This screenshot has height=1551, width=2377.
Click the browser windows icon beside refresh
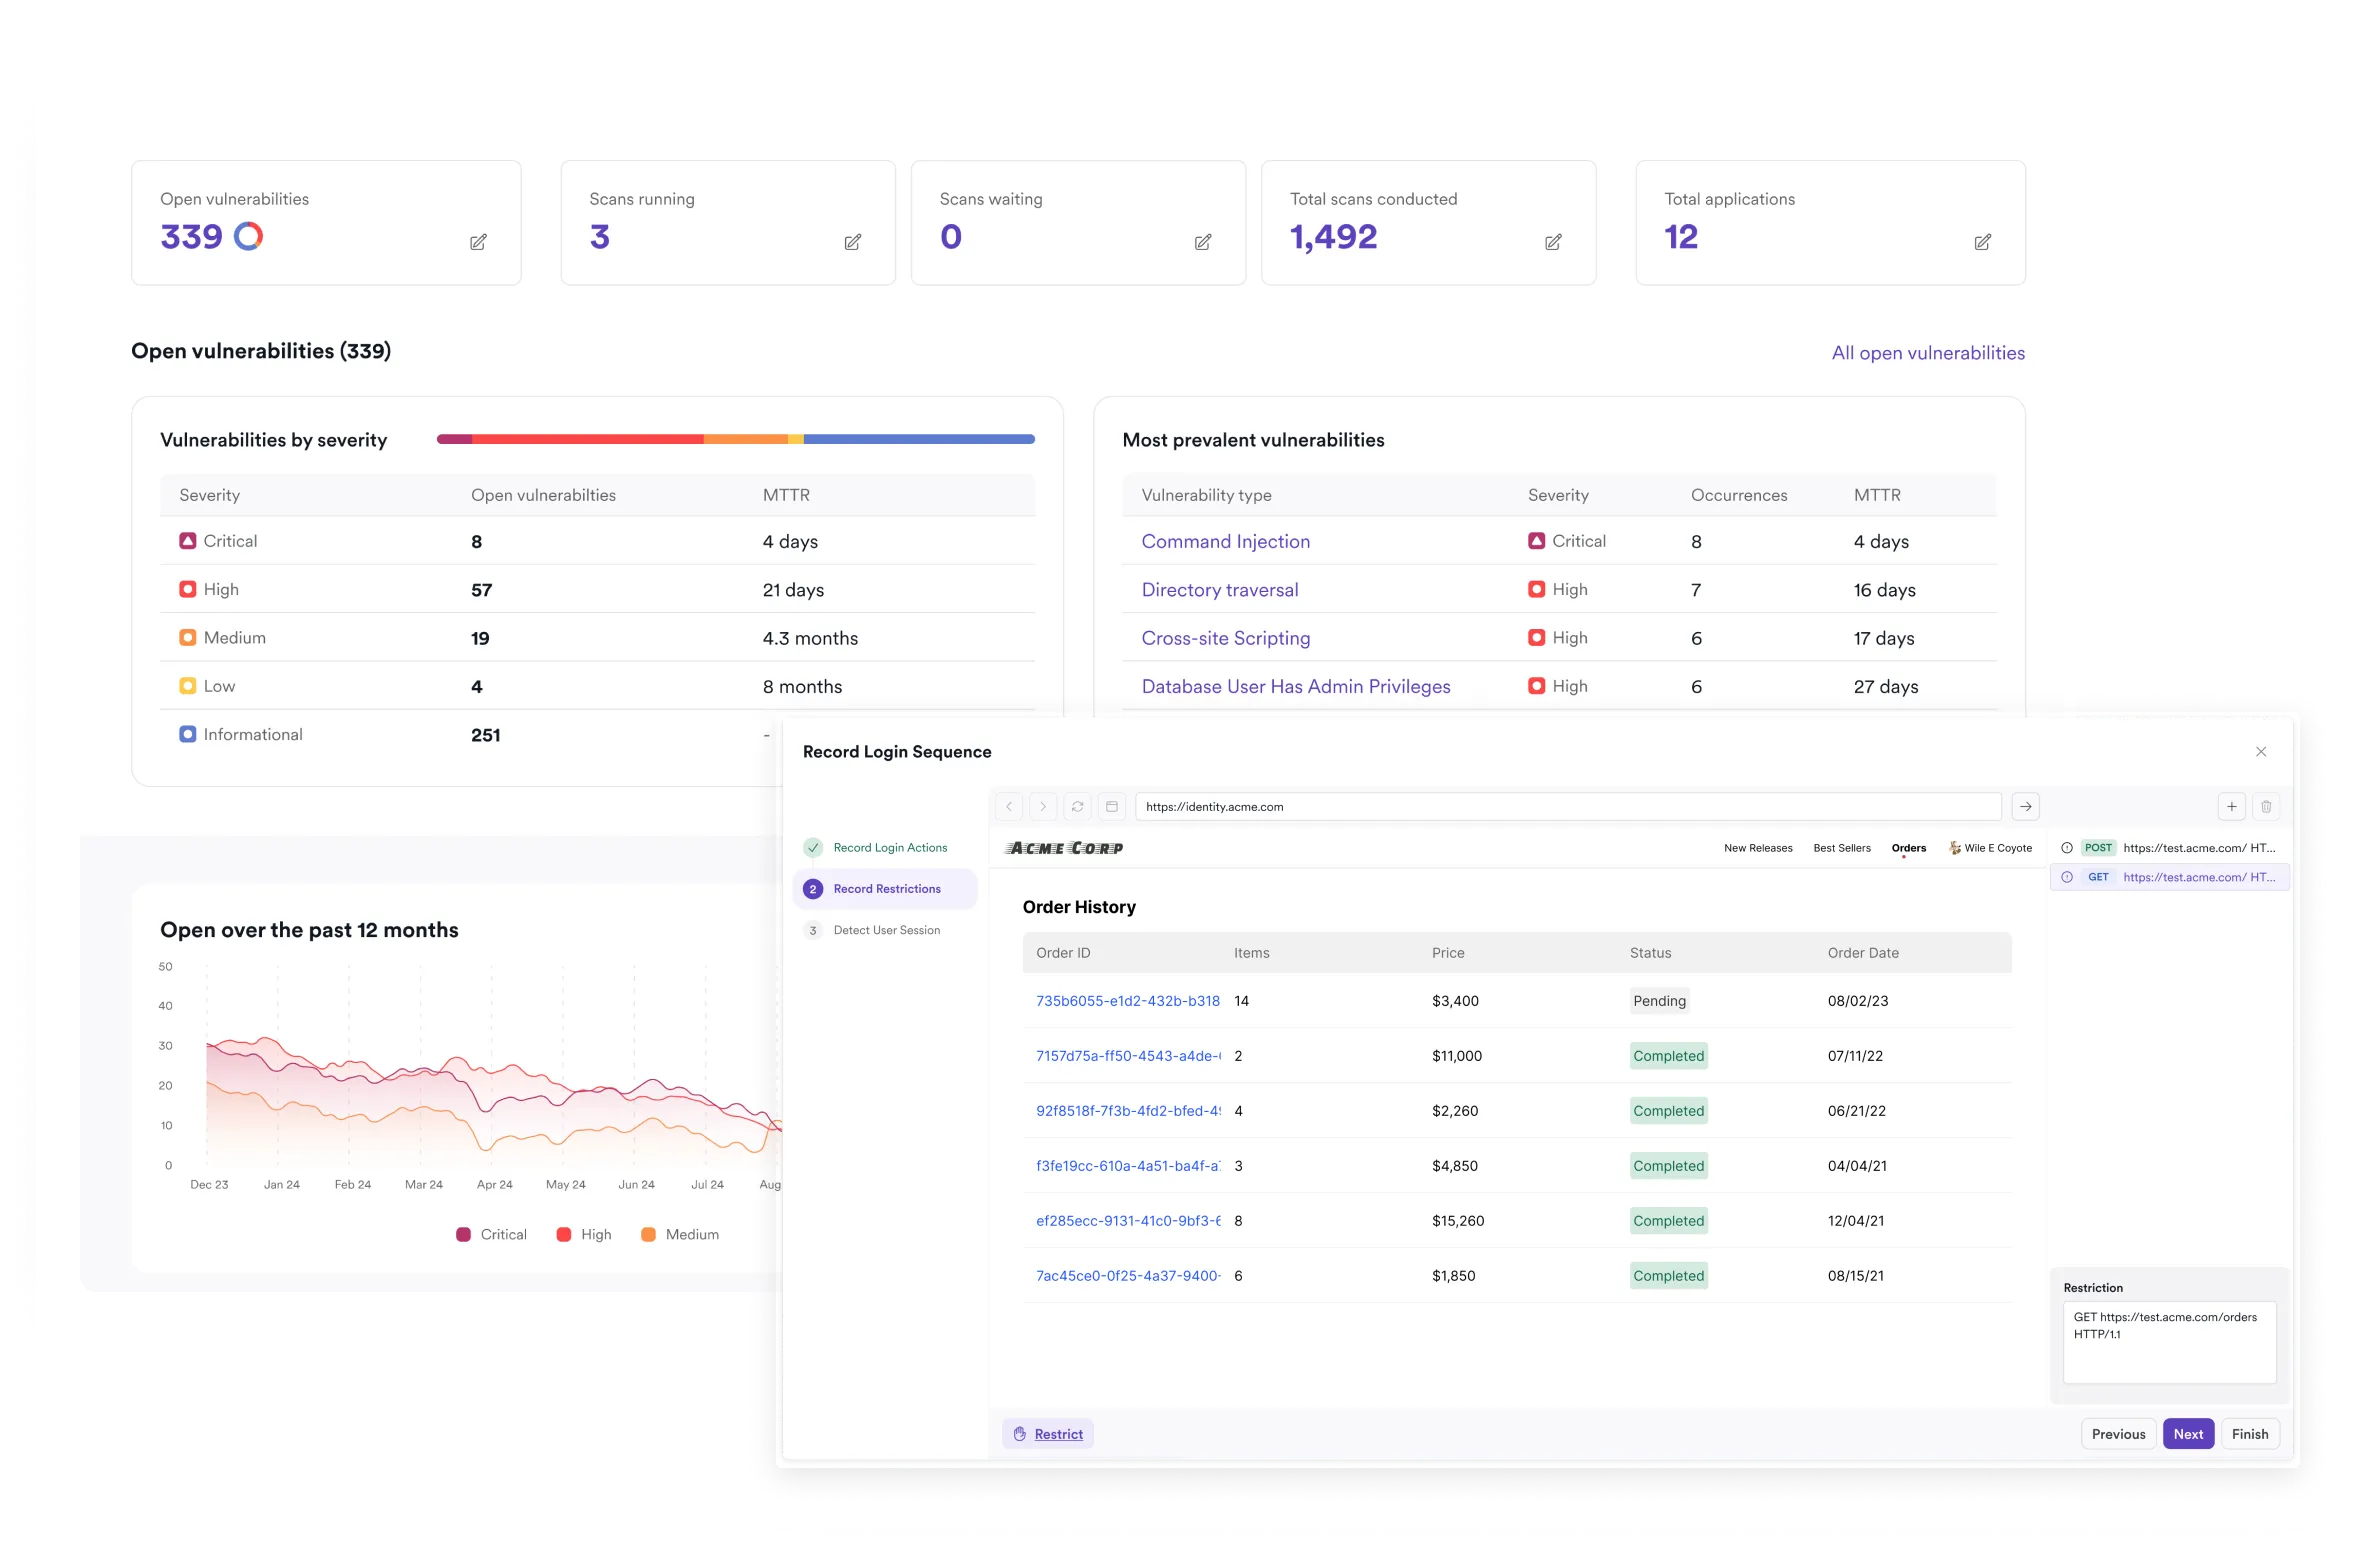tap(1111, 806)
